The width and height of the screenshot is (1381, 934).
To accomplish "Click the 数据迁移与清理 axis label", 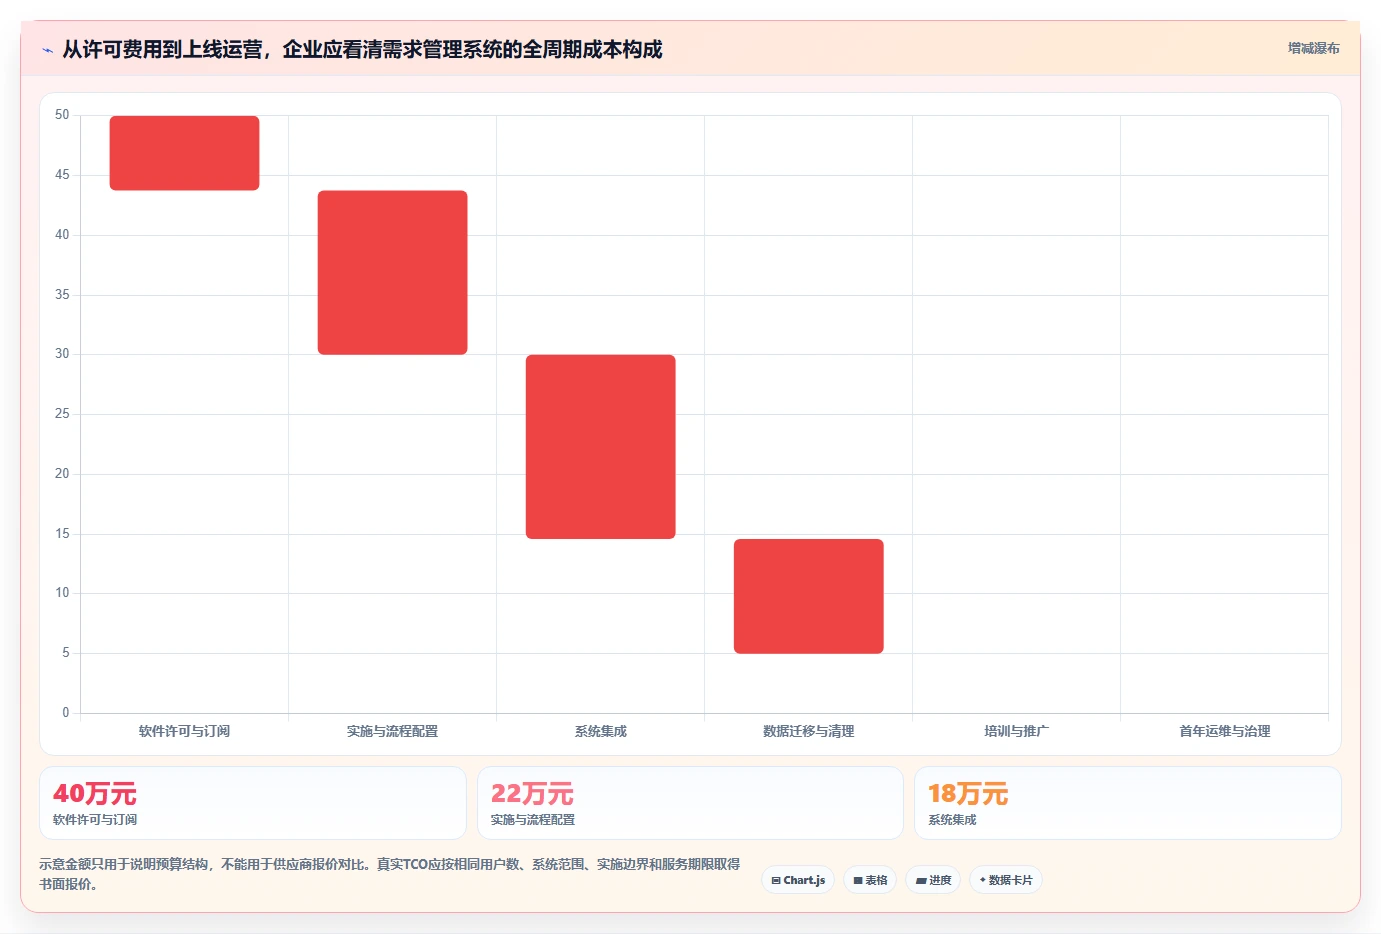I will (808, 731).
